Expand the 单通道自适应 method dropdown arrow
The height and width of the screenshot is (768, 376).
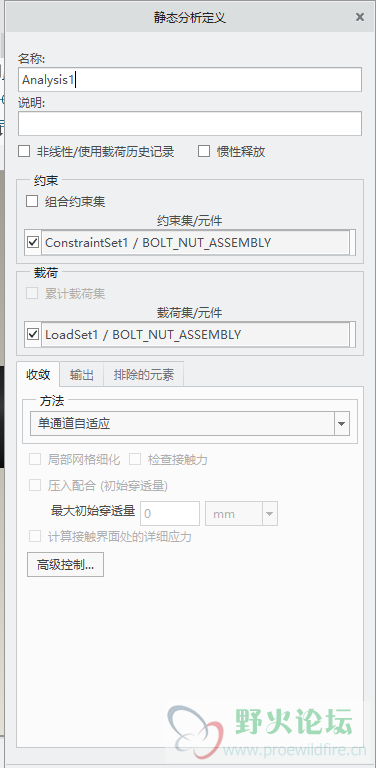pos(342,424)
